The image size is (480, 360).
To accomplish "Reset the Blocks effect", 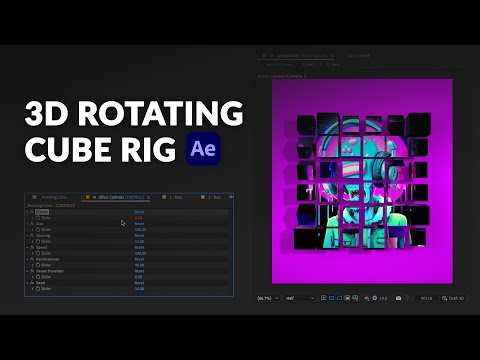I will (139, 212).
